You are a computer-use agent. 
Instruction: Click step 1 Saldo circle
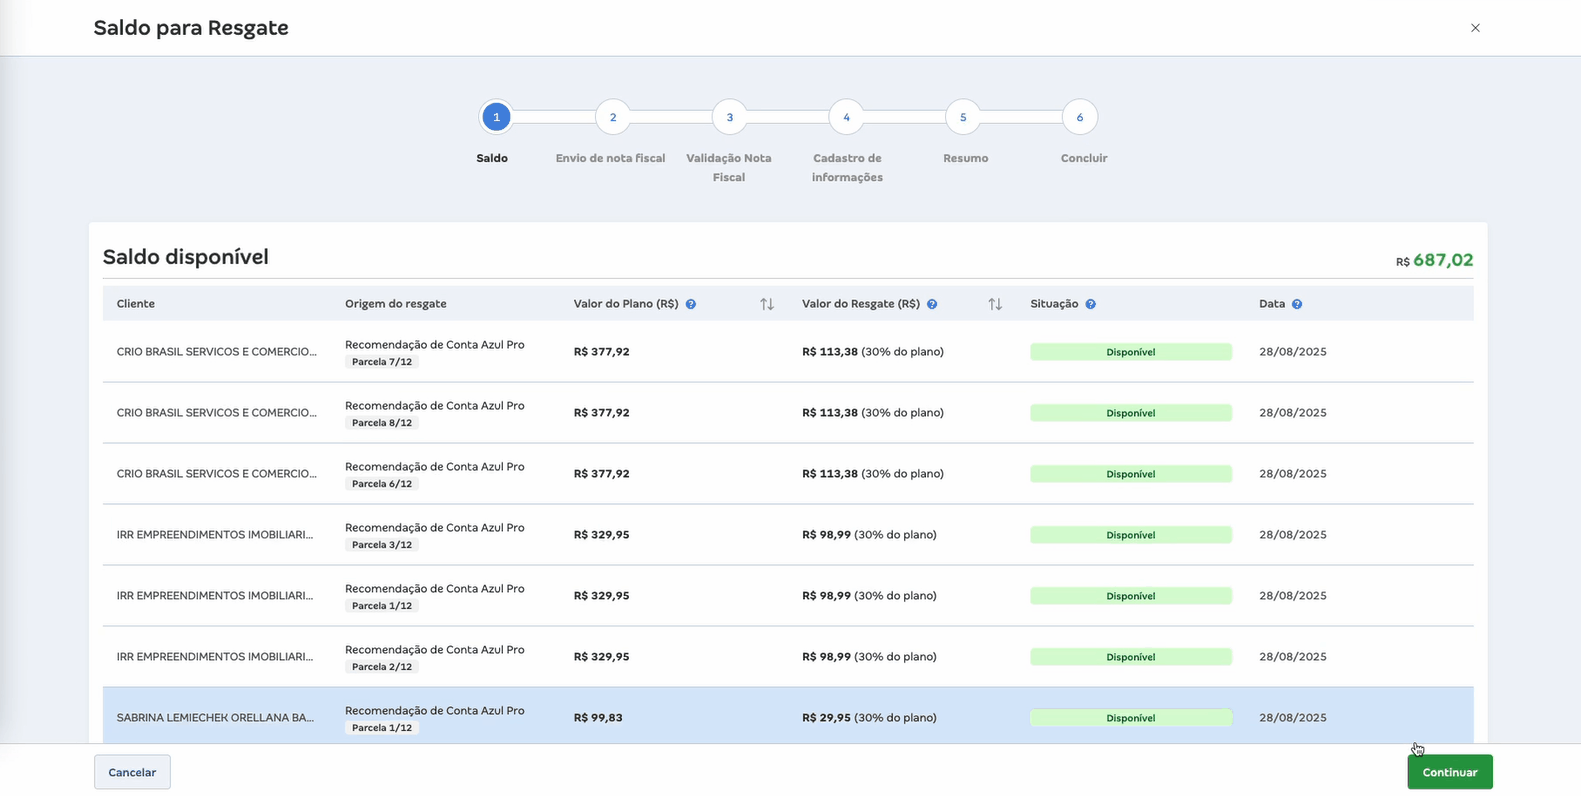click(x=496, y=117)
